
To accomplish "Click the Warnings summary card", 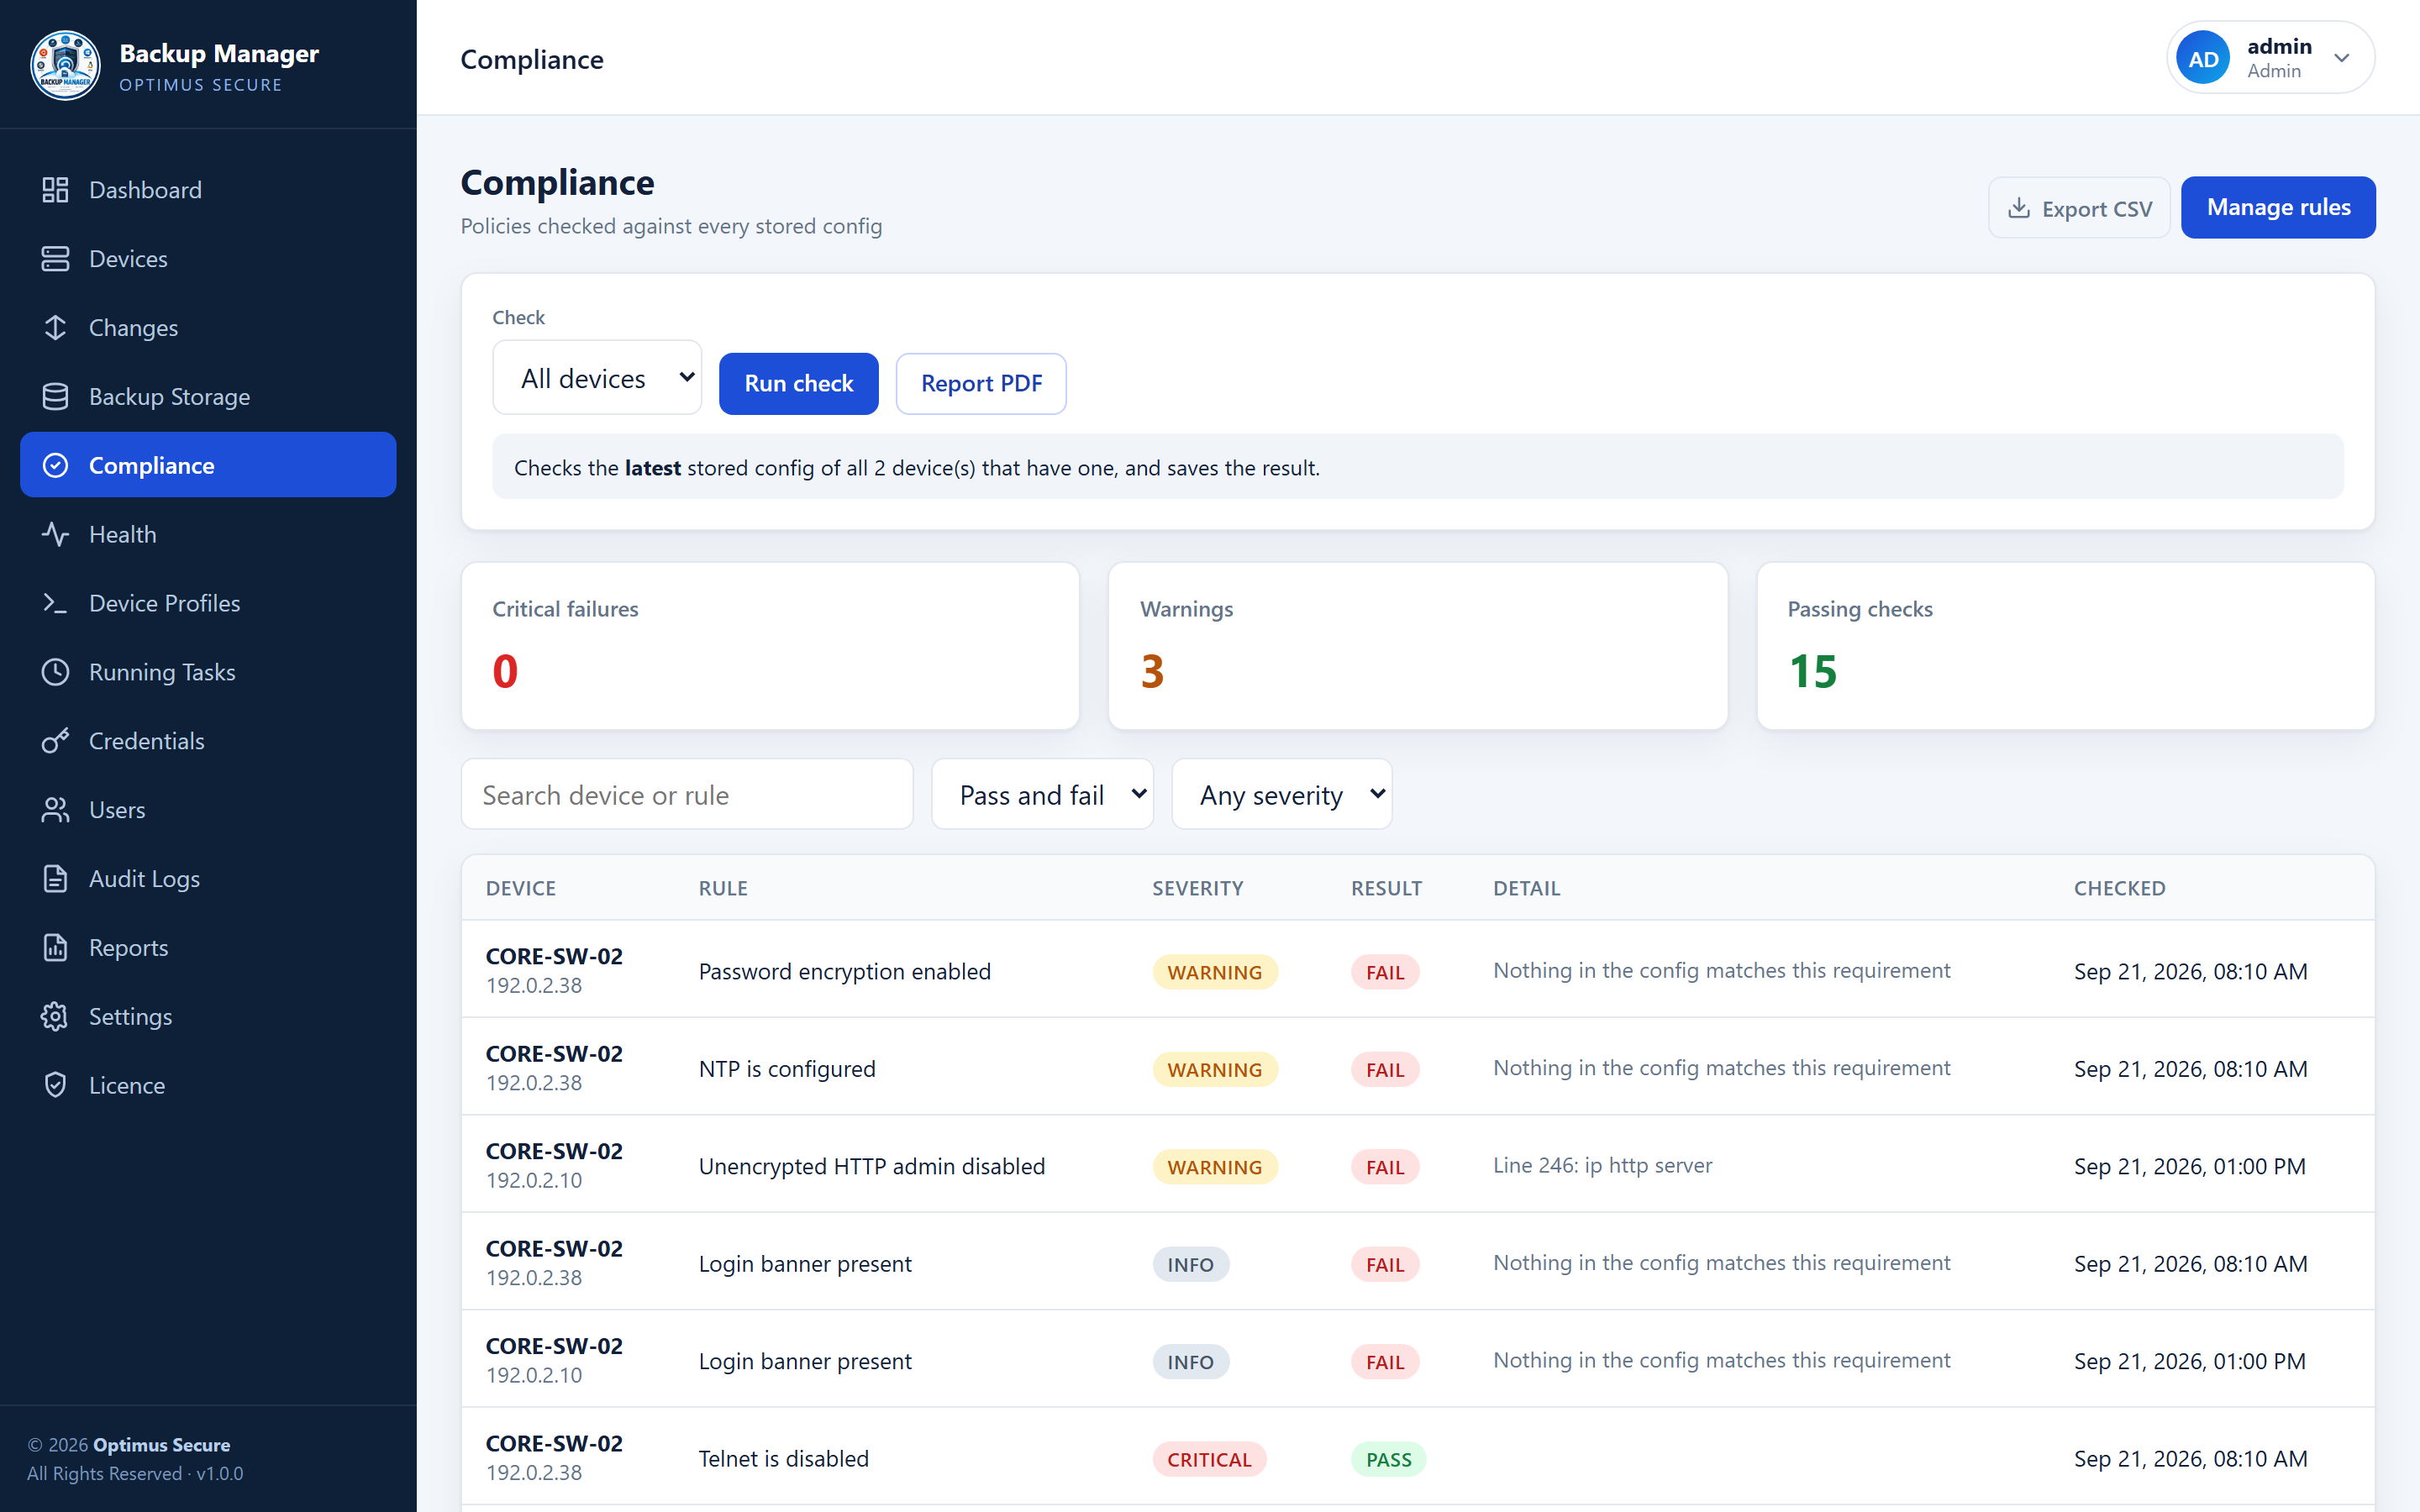I will pos(1417,646).
